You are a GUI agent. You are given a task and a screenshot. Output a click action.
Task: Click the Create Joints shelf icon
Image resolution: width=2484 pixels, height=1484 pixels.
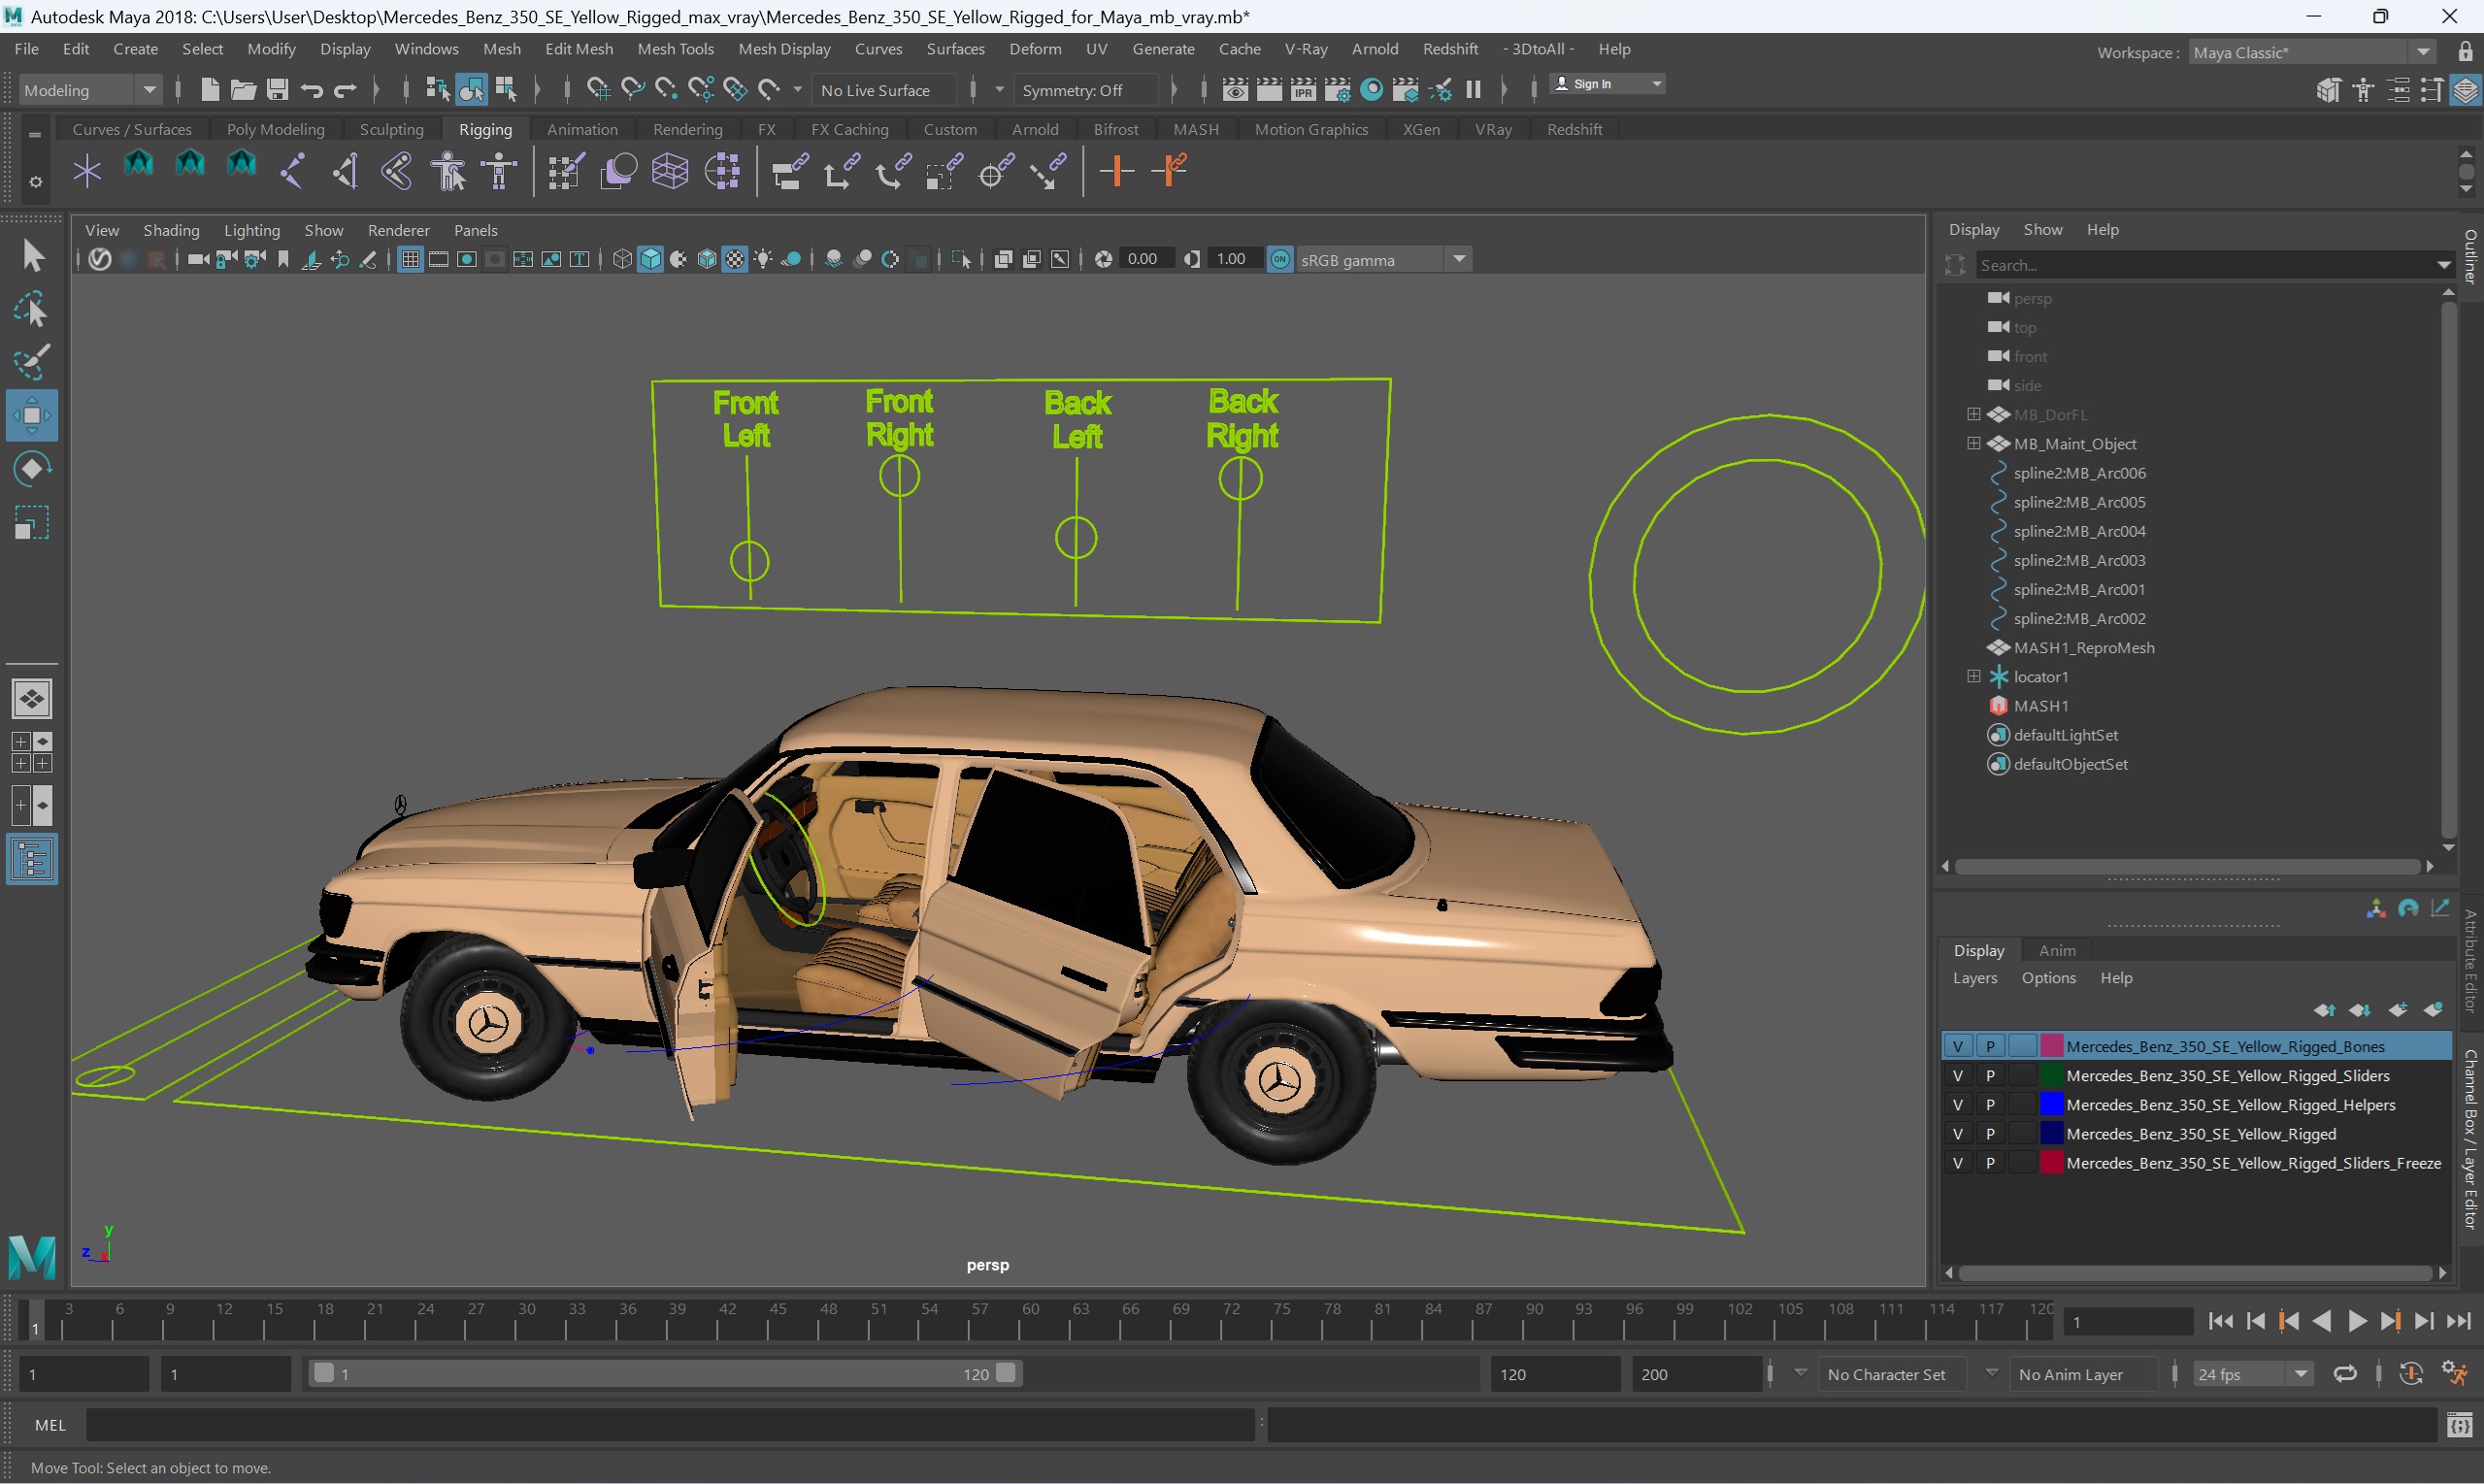coord(293,171)
